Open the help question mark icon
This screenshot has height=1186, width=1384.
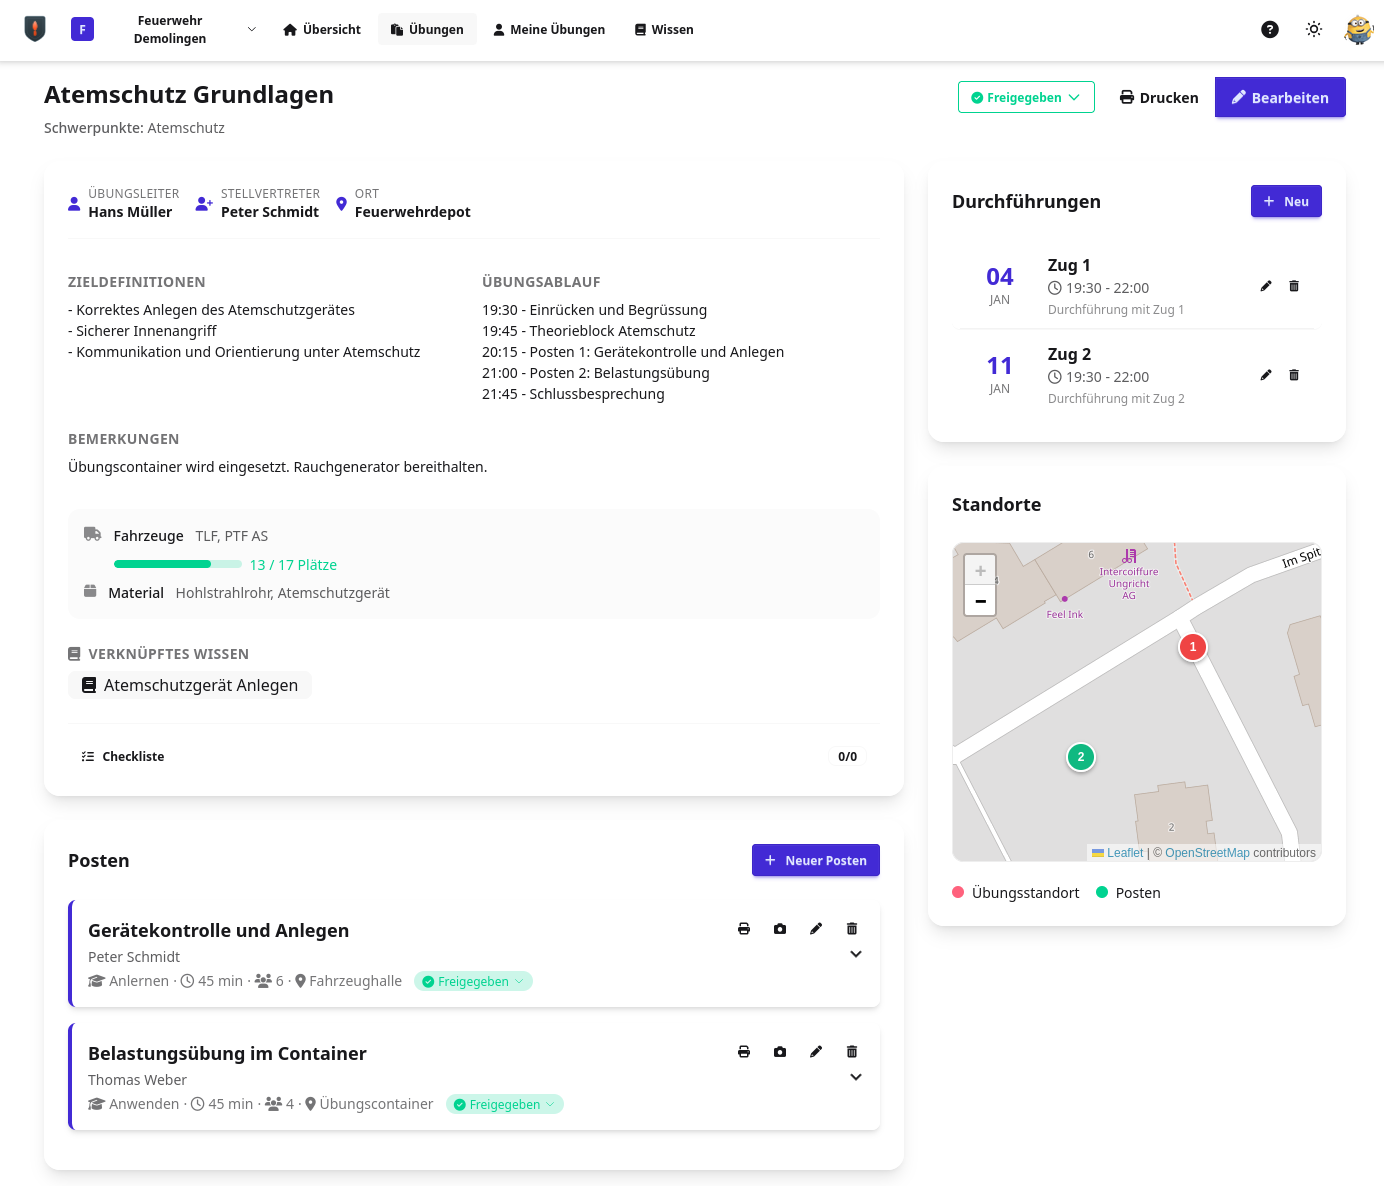tap(1270, 30)
